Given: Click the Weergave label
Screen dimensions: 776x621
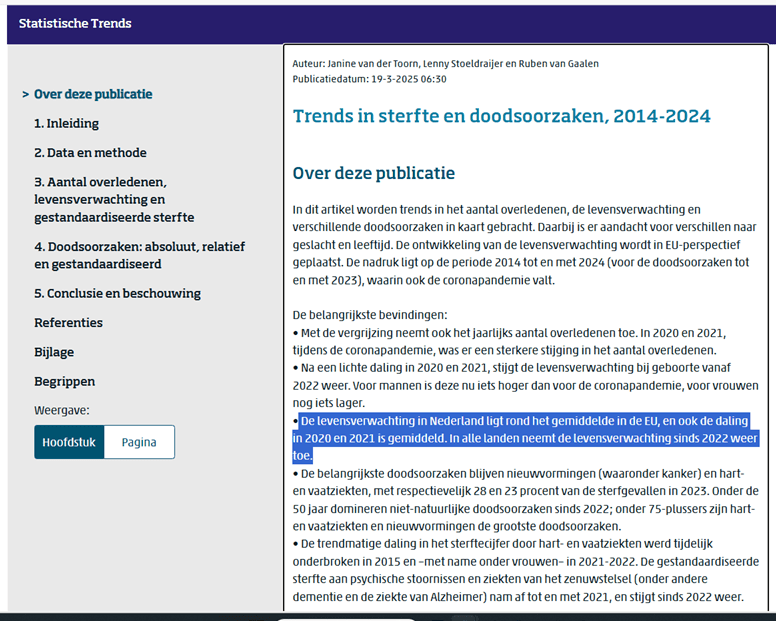Looking at the screenshot, I should click(62, 410).
